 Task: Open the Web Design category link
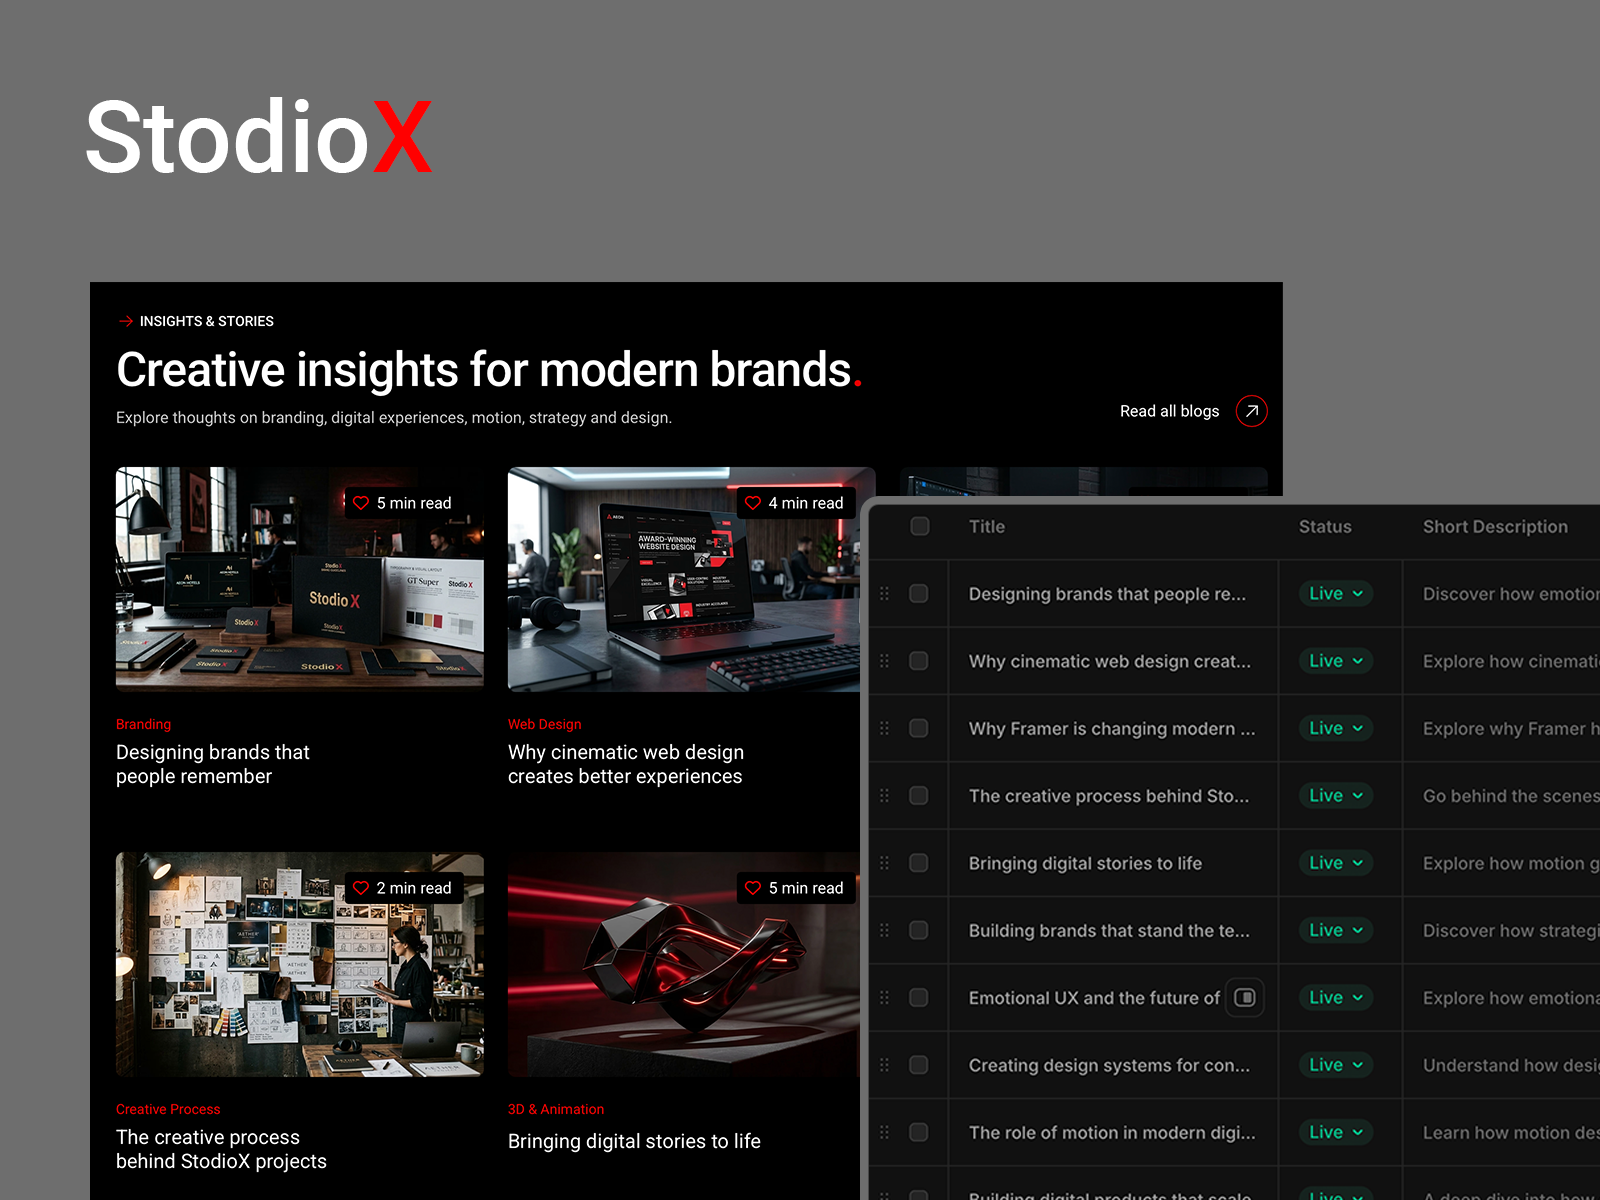click(544, 724)
